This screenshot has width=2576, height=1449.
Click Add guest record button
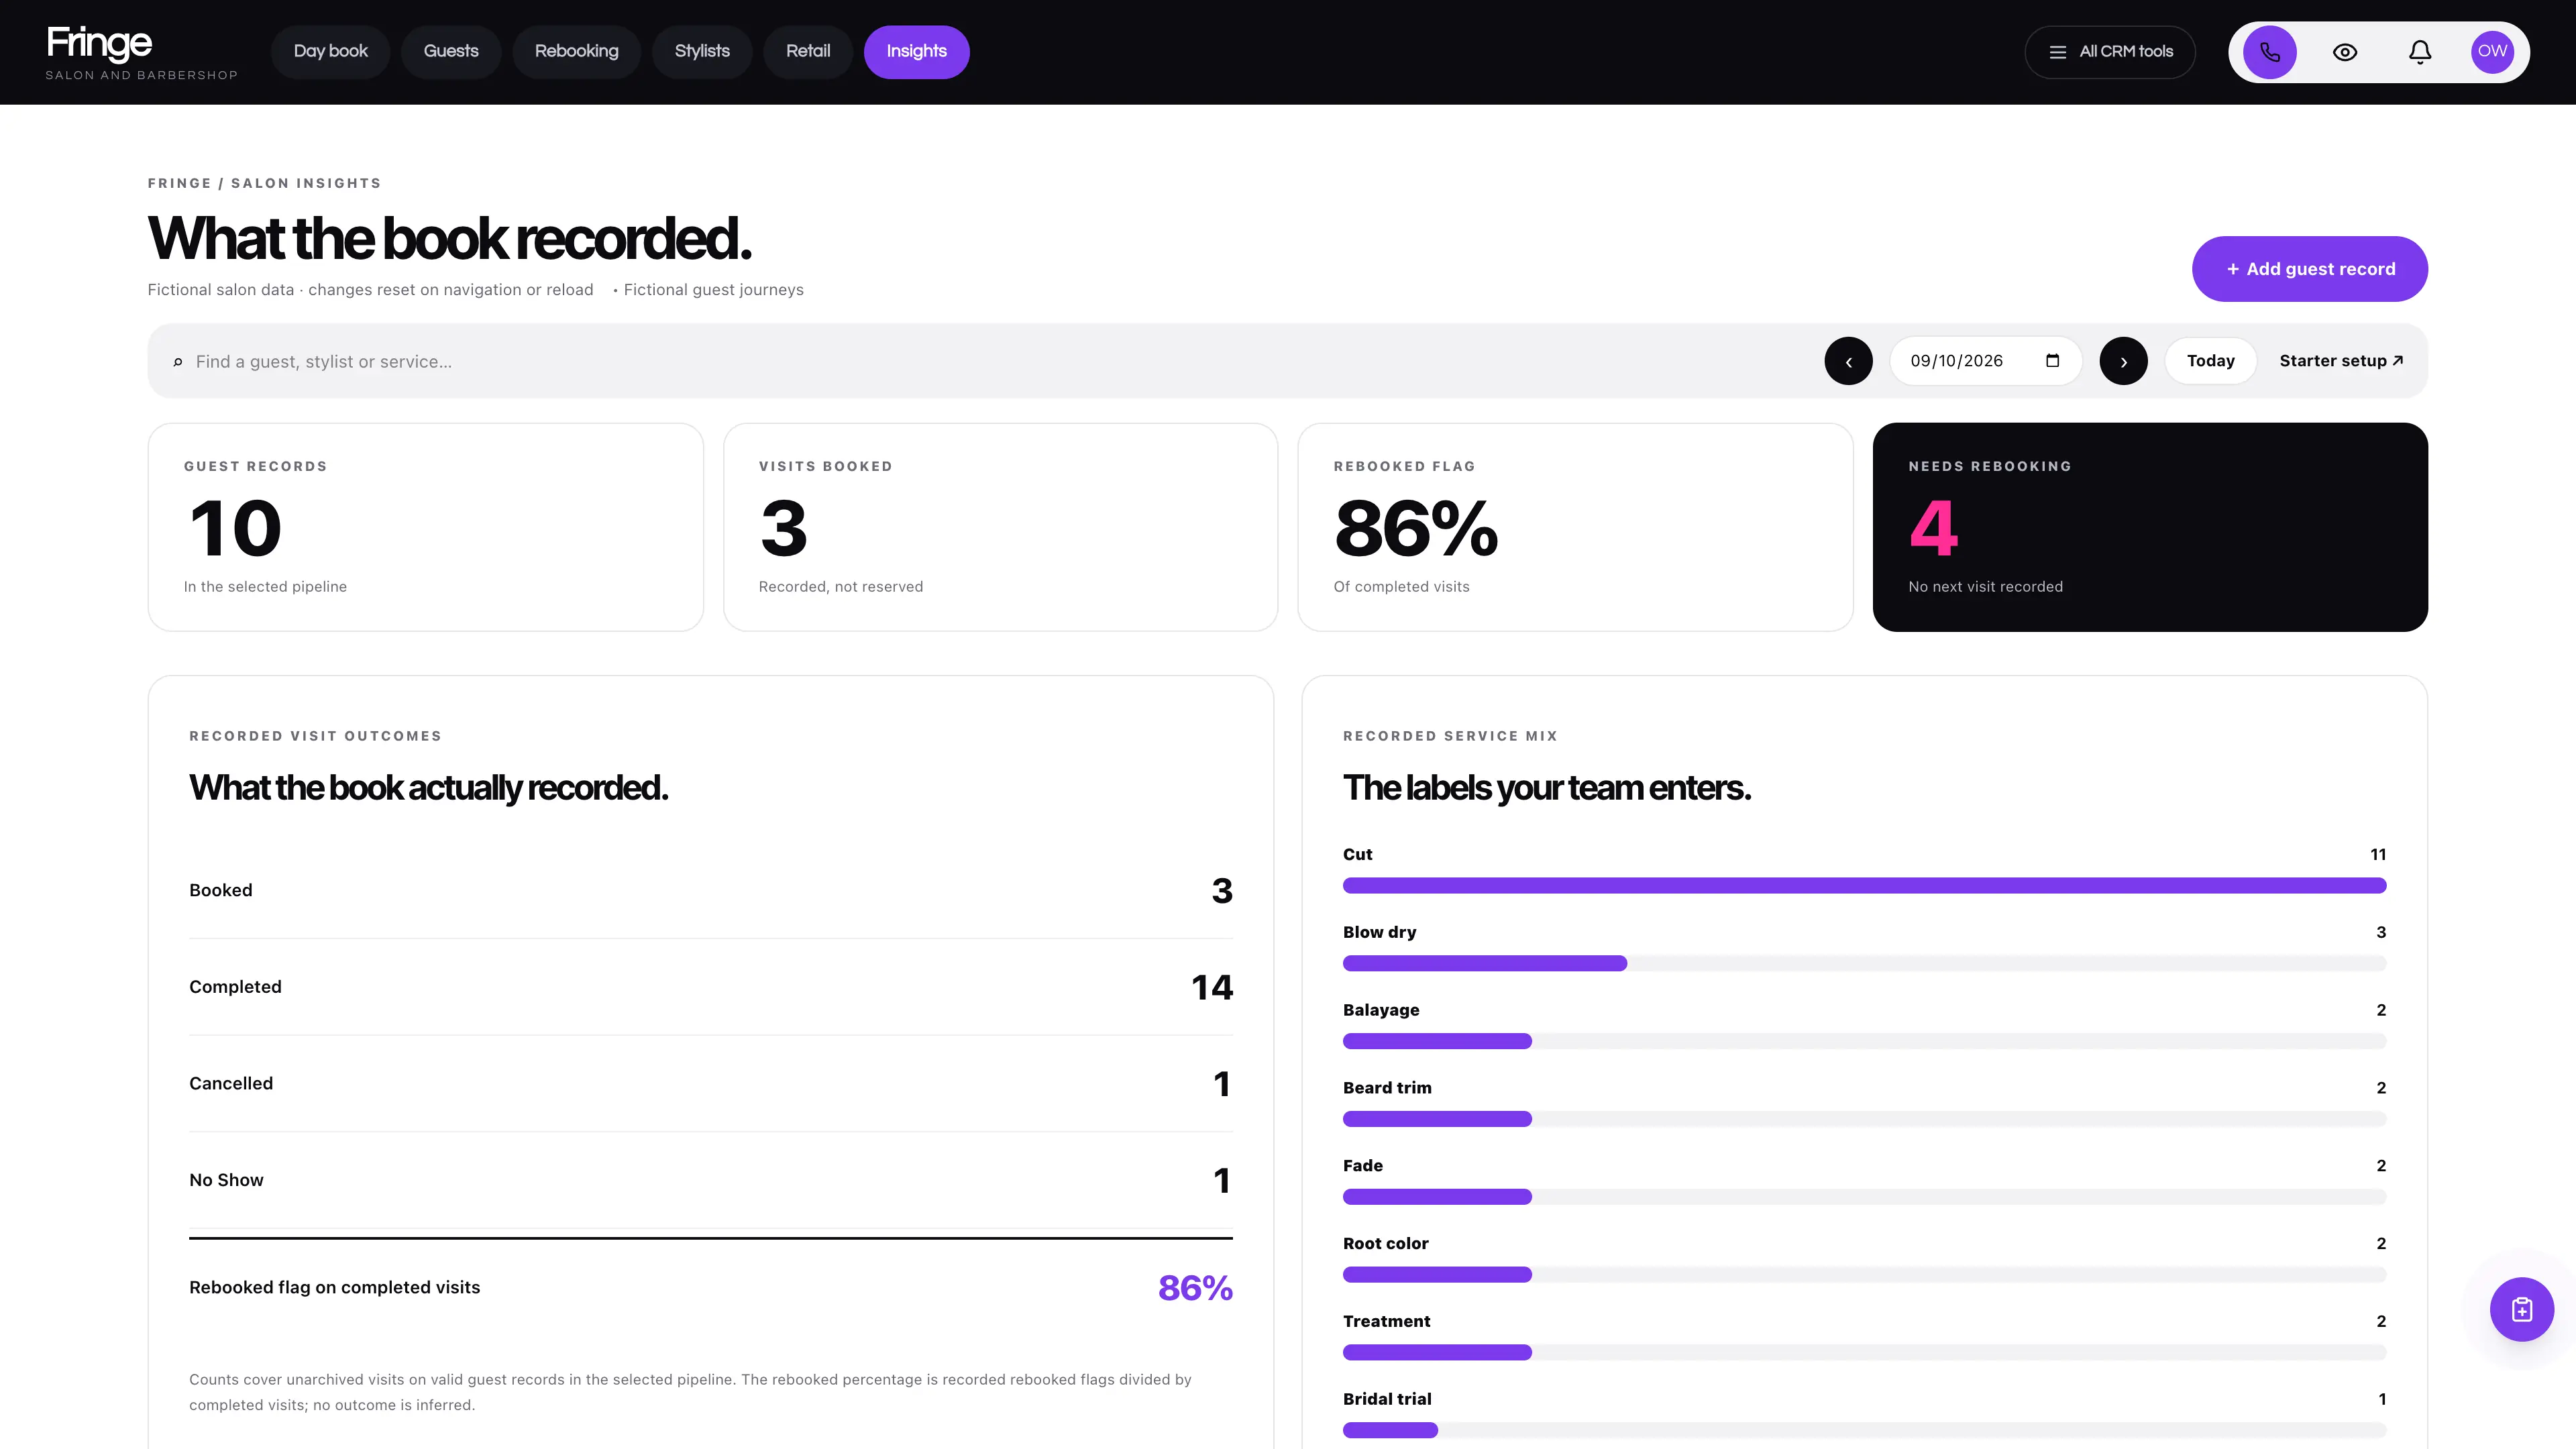click(x=2309, y=269)
